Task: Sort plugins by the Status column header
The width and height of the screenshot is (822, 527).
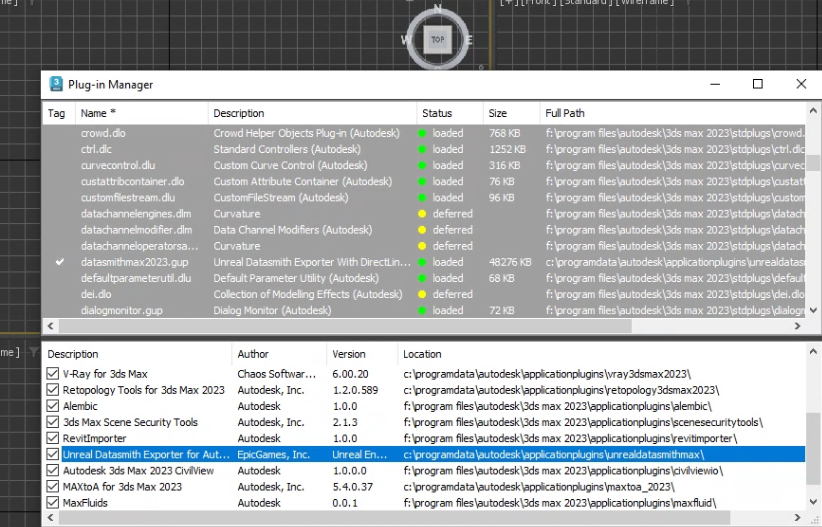Action: click(450, 113)
